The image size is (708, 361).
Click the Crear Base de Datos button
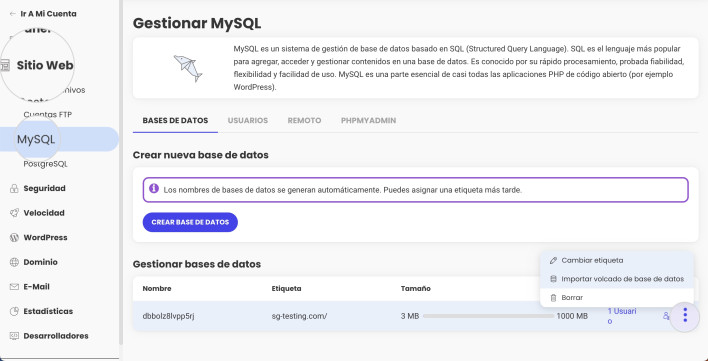190,222
